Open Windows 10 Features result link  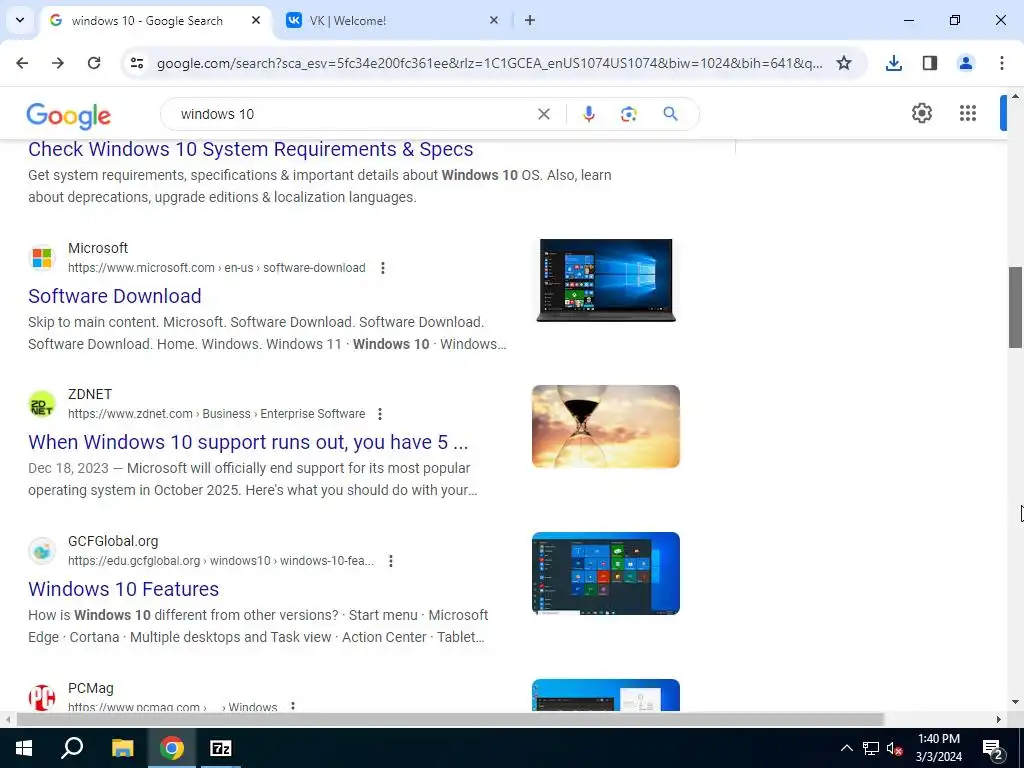tap(123, 589)
